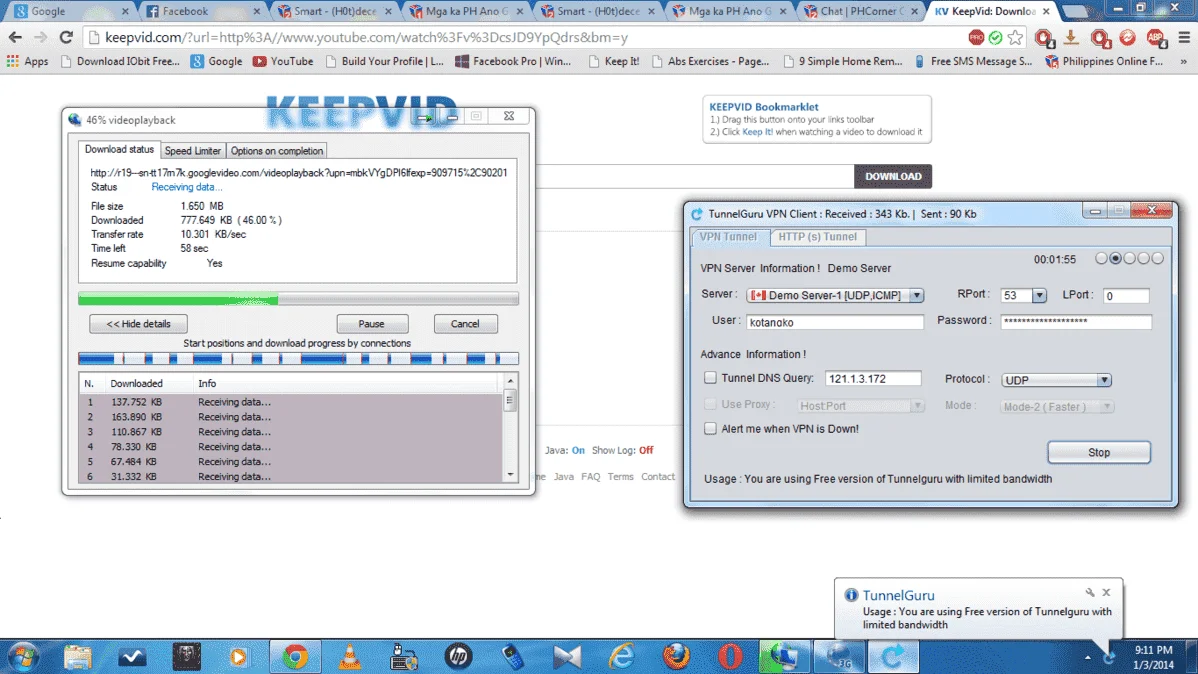1198x674 pixels.
Task: Click the green checkmark icon in address bar
Action: [x=995, y=37]
